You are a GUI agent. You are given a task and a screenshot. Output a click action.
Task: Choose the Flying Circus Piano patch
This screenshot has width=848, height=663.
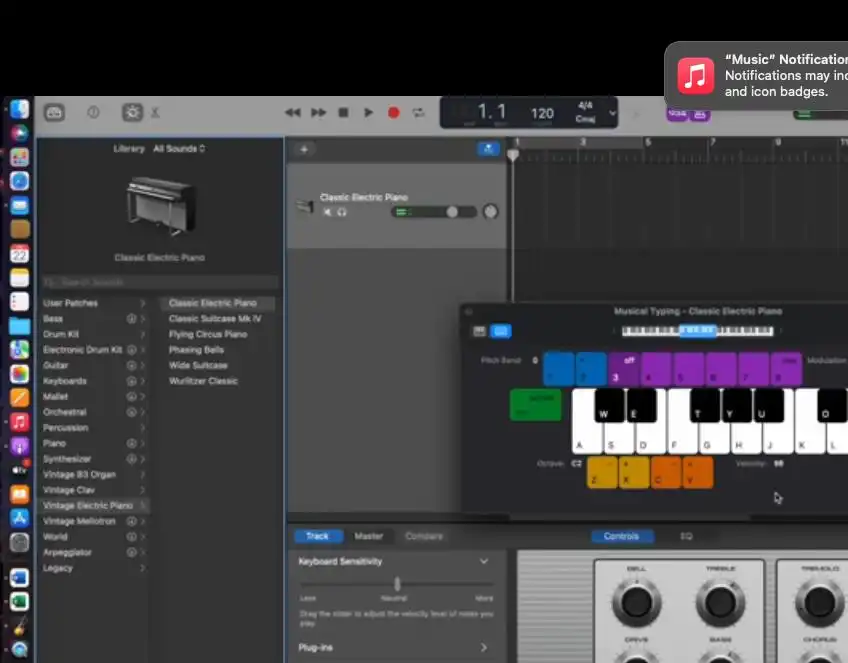point(208,334)
